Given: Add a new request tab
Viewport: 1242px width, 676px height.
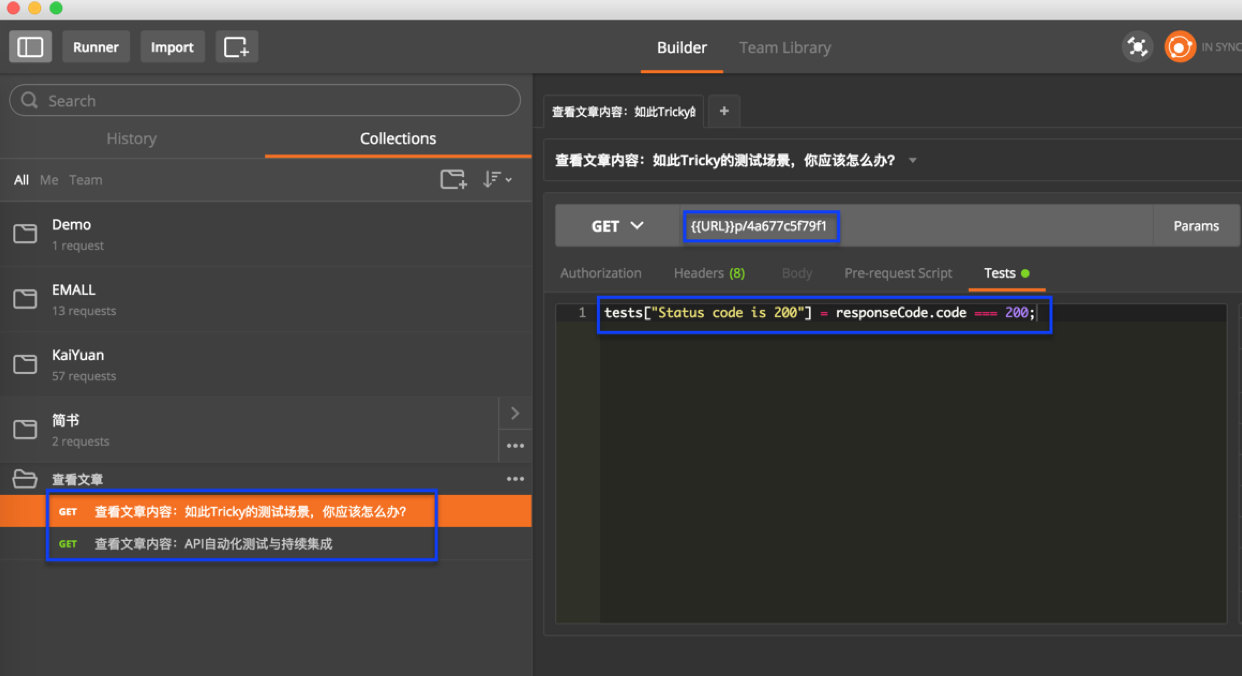Looking at the screenshot, I should [x=724, y=111].
